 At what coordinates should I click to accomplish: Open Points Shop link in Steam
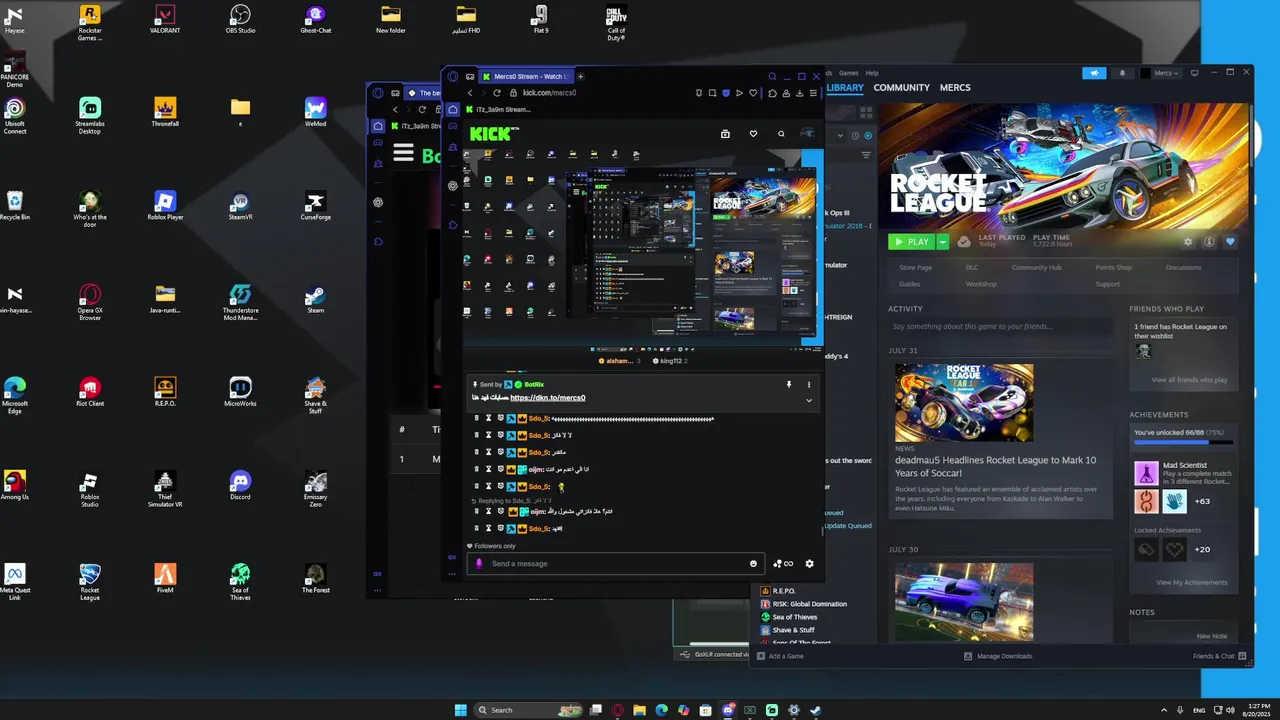(1113, 268)
